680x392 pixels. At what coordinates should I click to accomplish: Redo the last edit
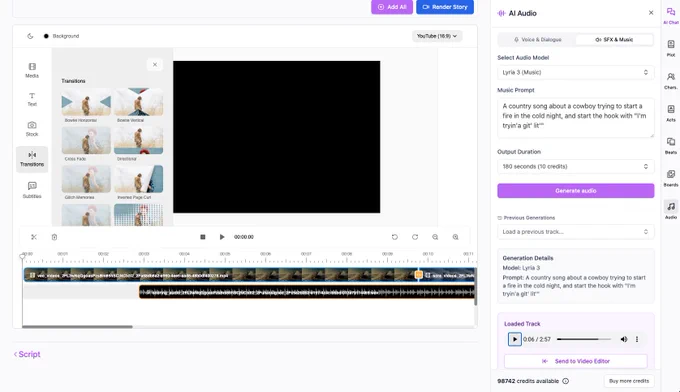415,237
